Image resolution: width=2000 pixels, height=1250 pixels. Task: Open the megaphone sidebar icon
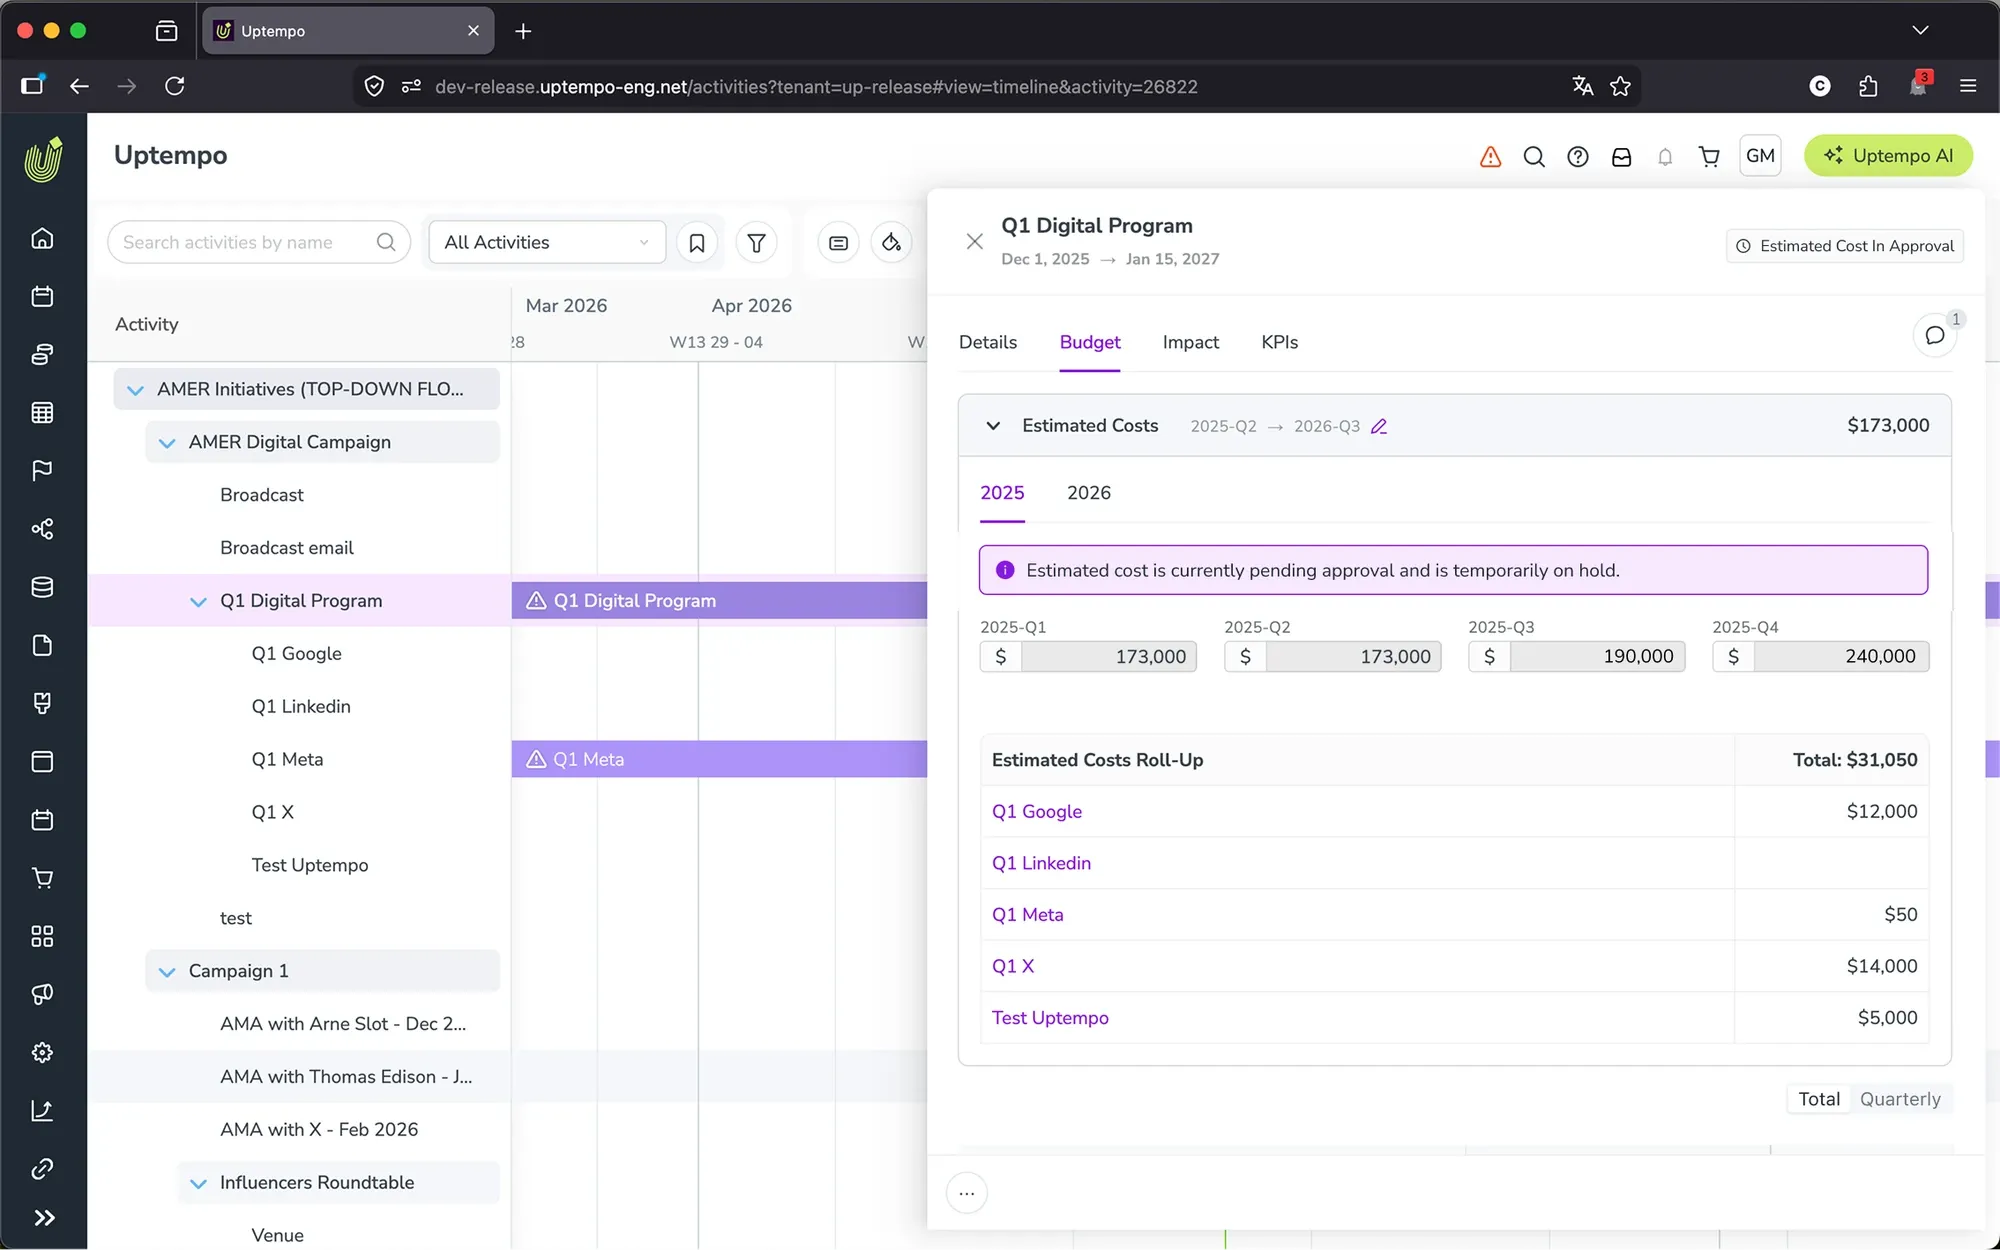pyautogui.click(x=42, y=994)
